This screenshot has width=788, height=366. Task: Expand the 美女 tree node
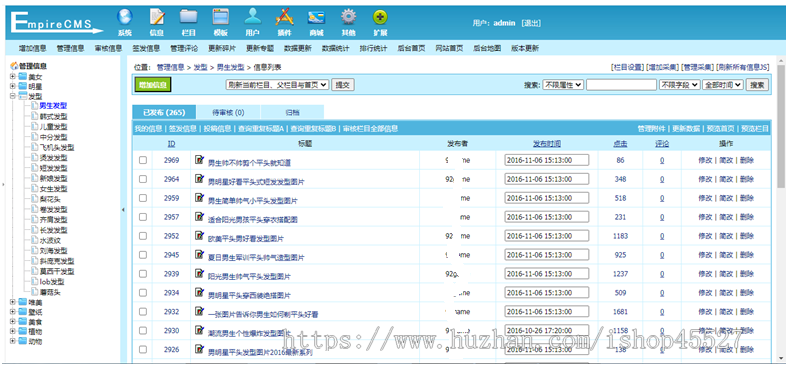click(x=13, y=76)
